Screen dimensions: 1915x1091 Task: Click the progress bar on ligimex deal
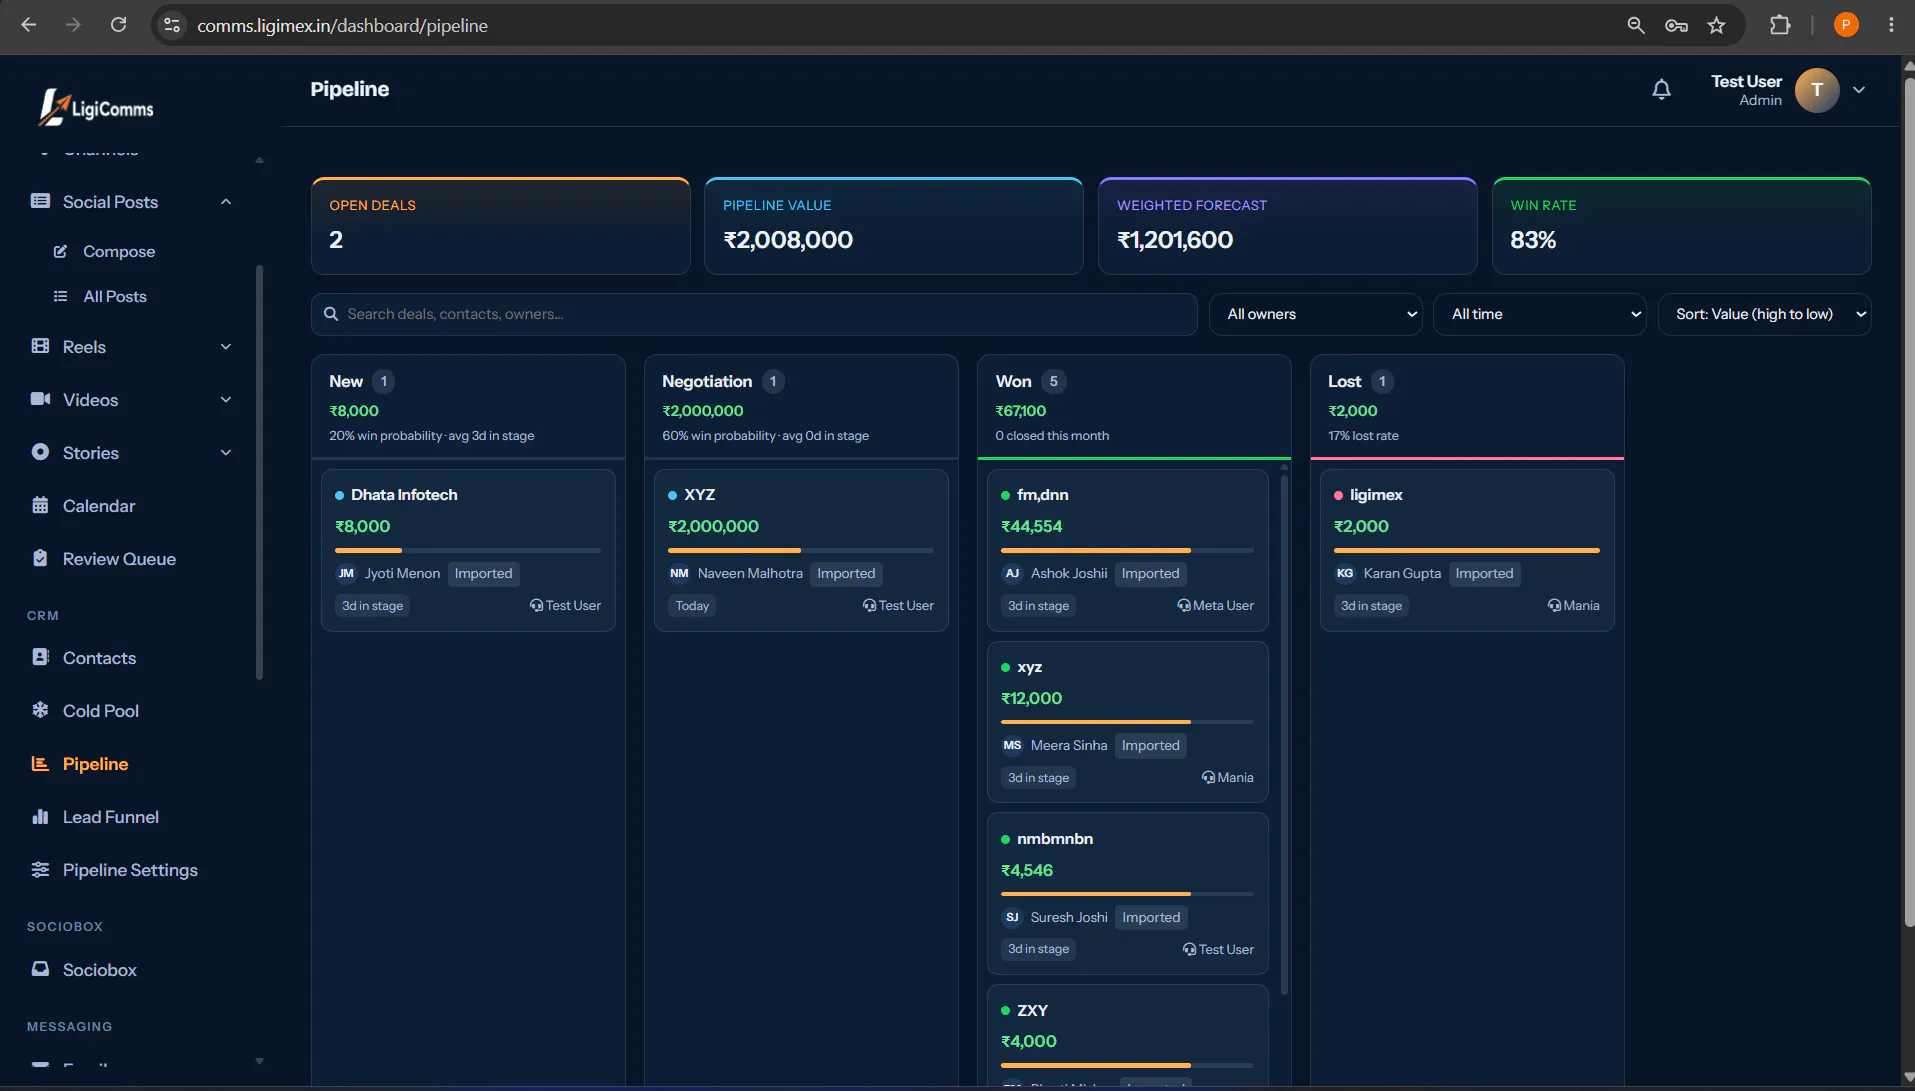tap(1466, 550)
